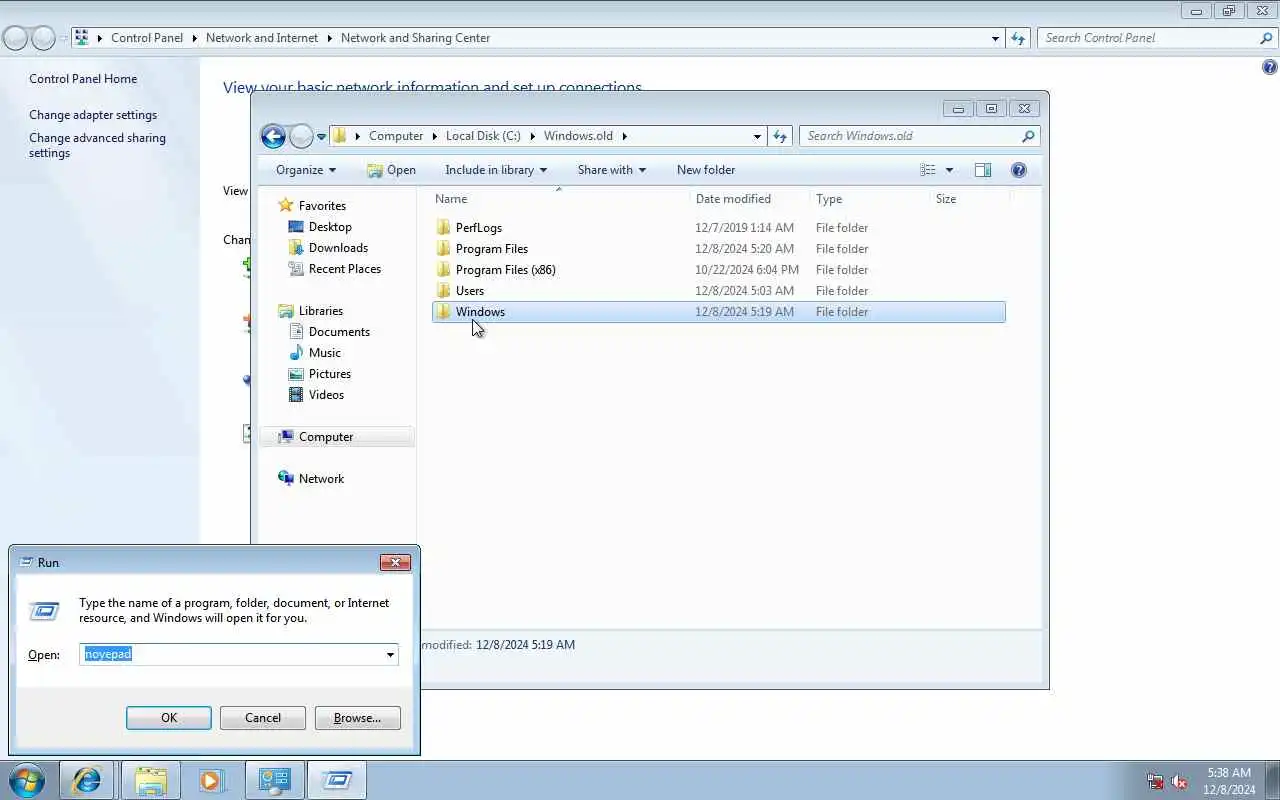Open Recent Places in navigation pane
The image size is (1280, 800).
[345, 269]
